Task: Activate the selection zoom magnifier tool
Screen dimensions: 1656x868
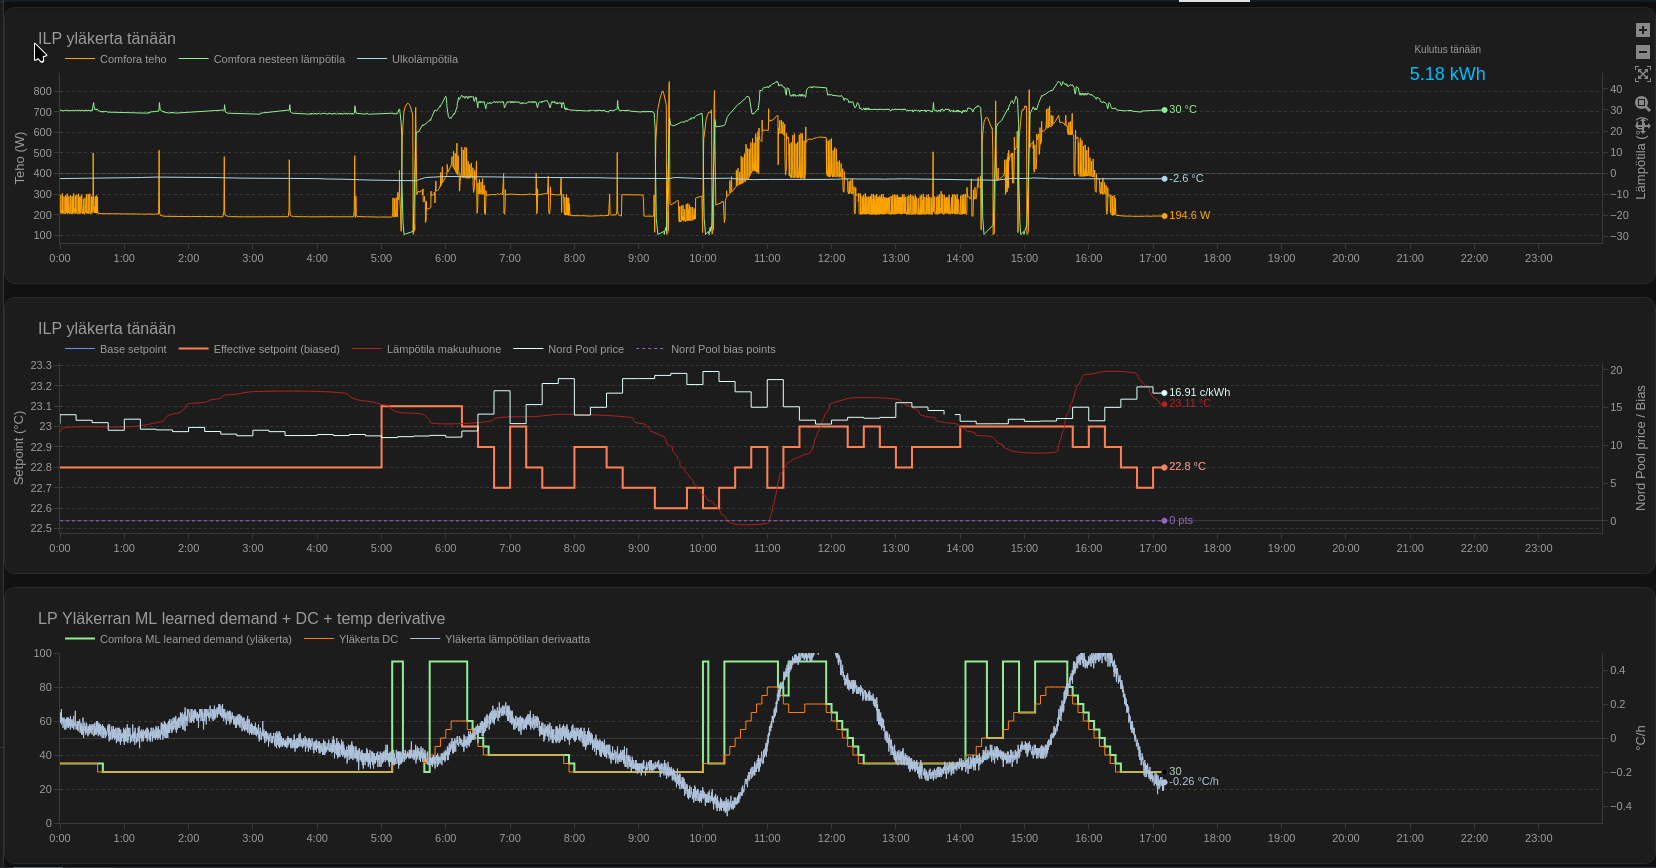Action: (x=1642, y=104)
